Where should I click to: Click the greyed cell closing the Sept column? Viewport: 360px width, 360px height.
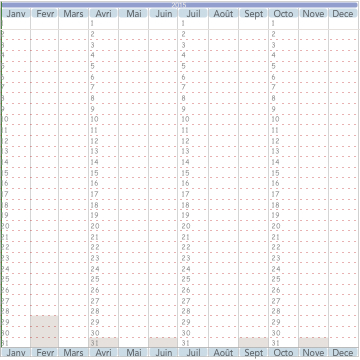[x=253, y=343]
